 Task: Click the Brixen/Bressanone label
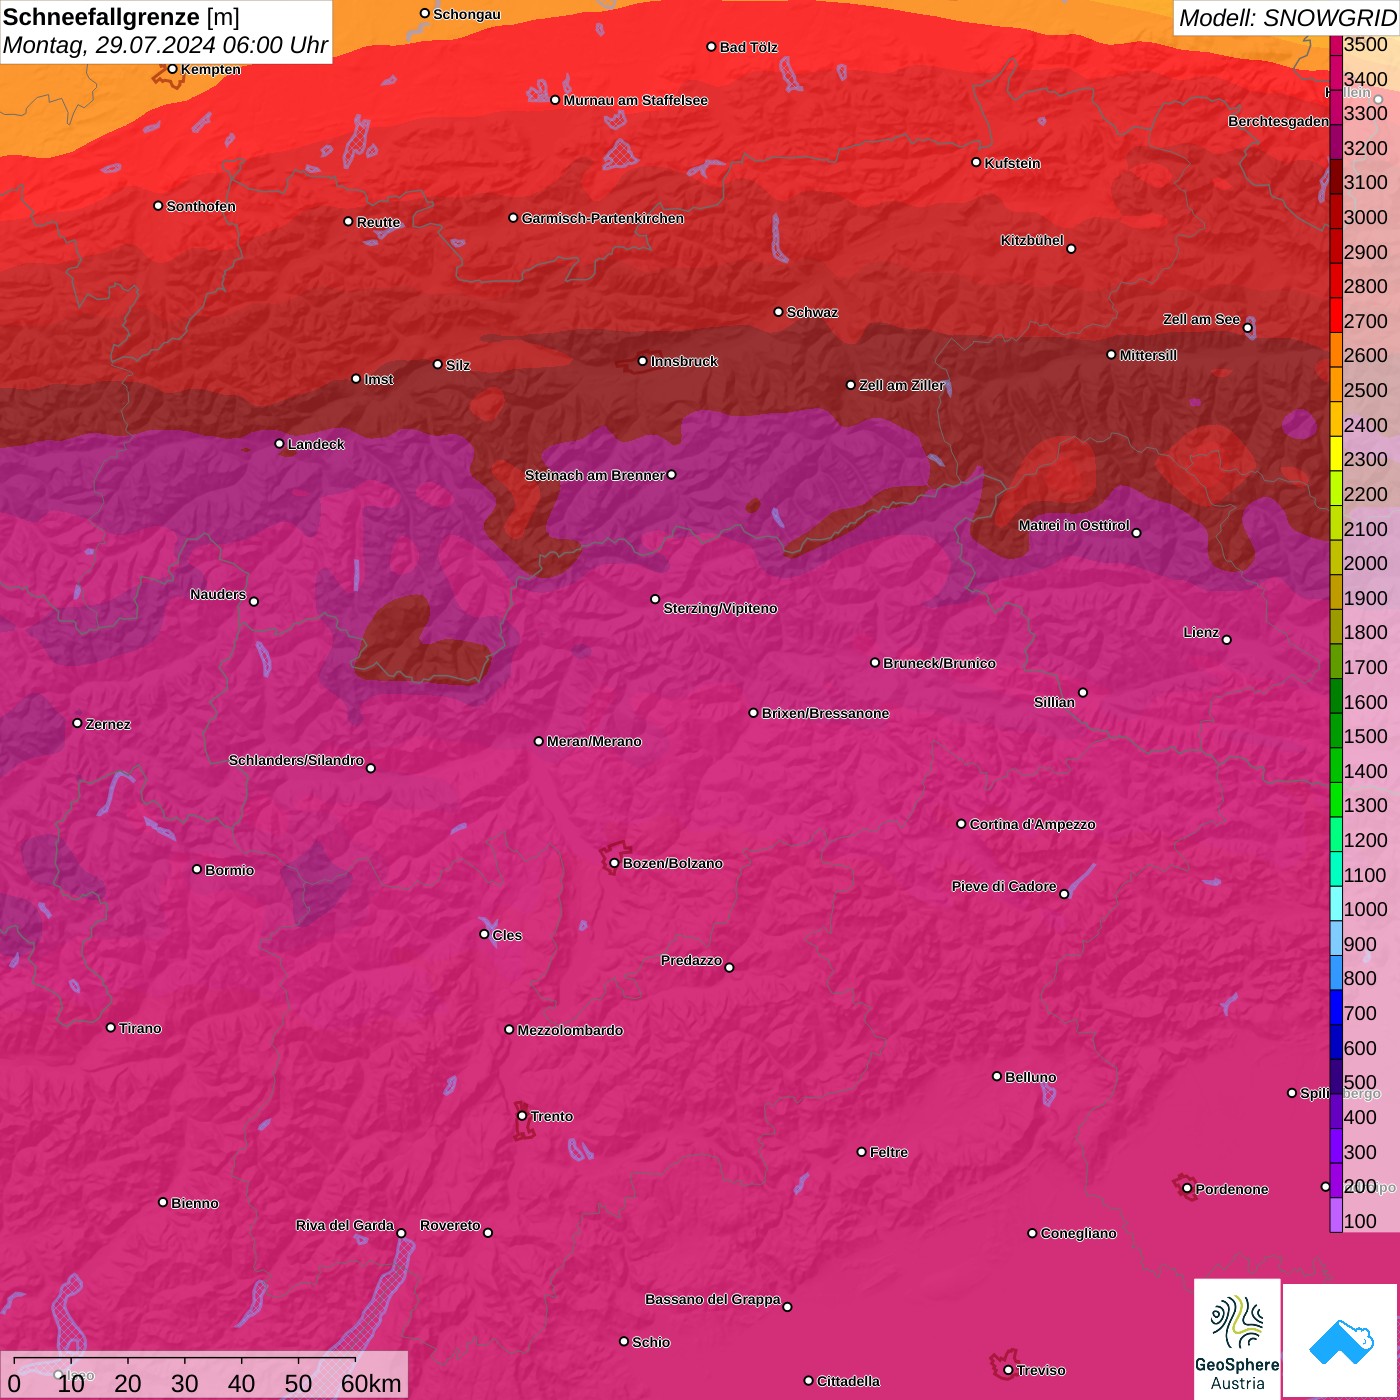[x=825, y=713]
